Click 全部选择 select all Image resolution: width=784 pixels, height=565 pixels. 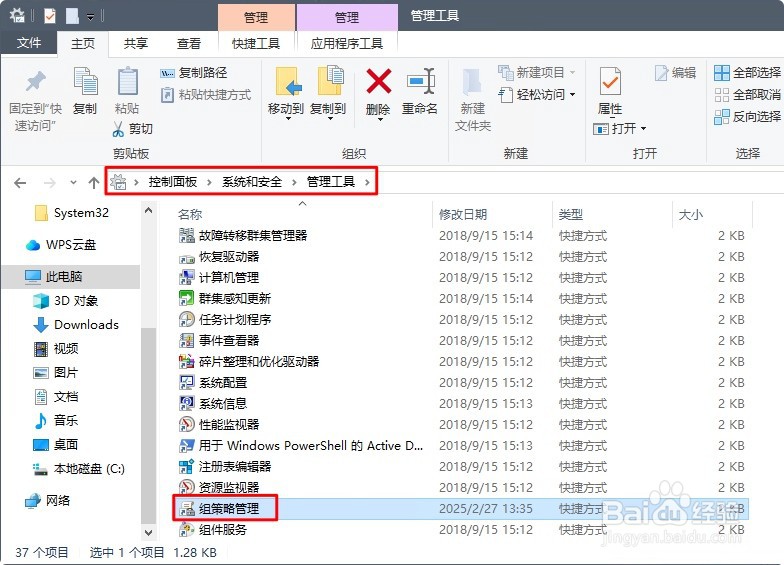748,73
